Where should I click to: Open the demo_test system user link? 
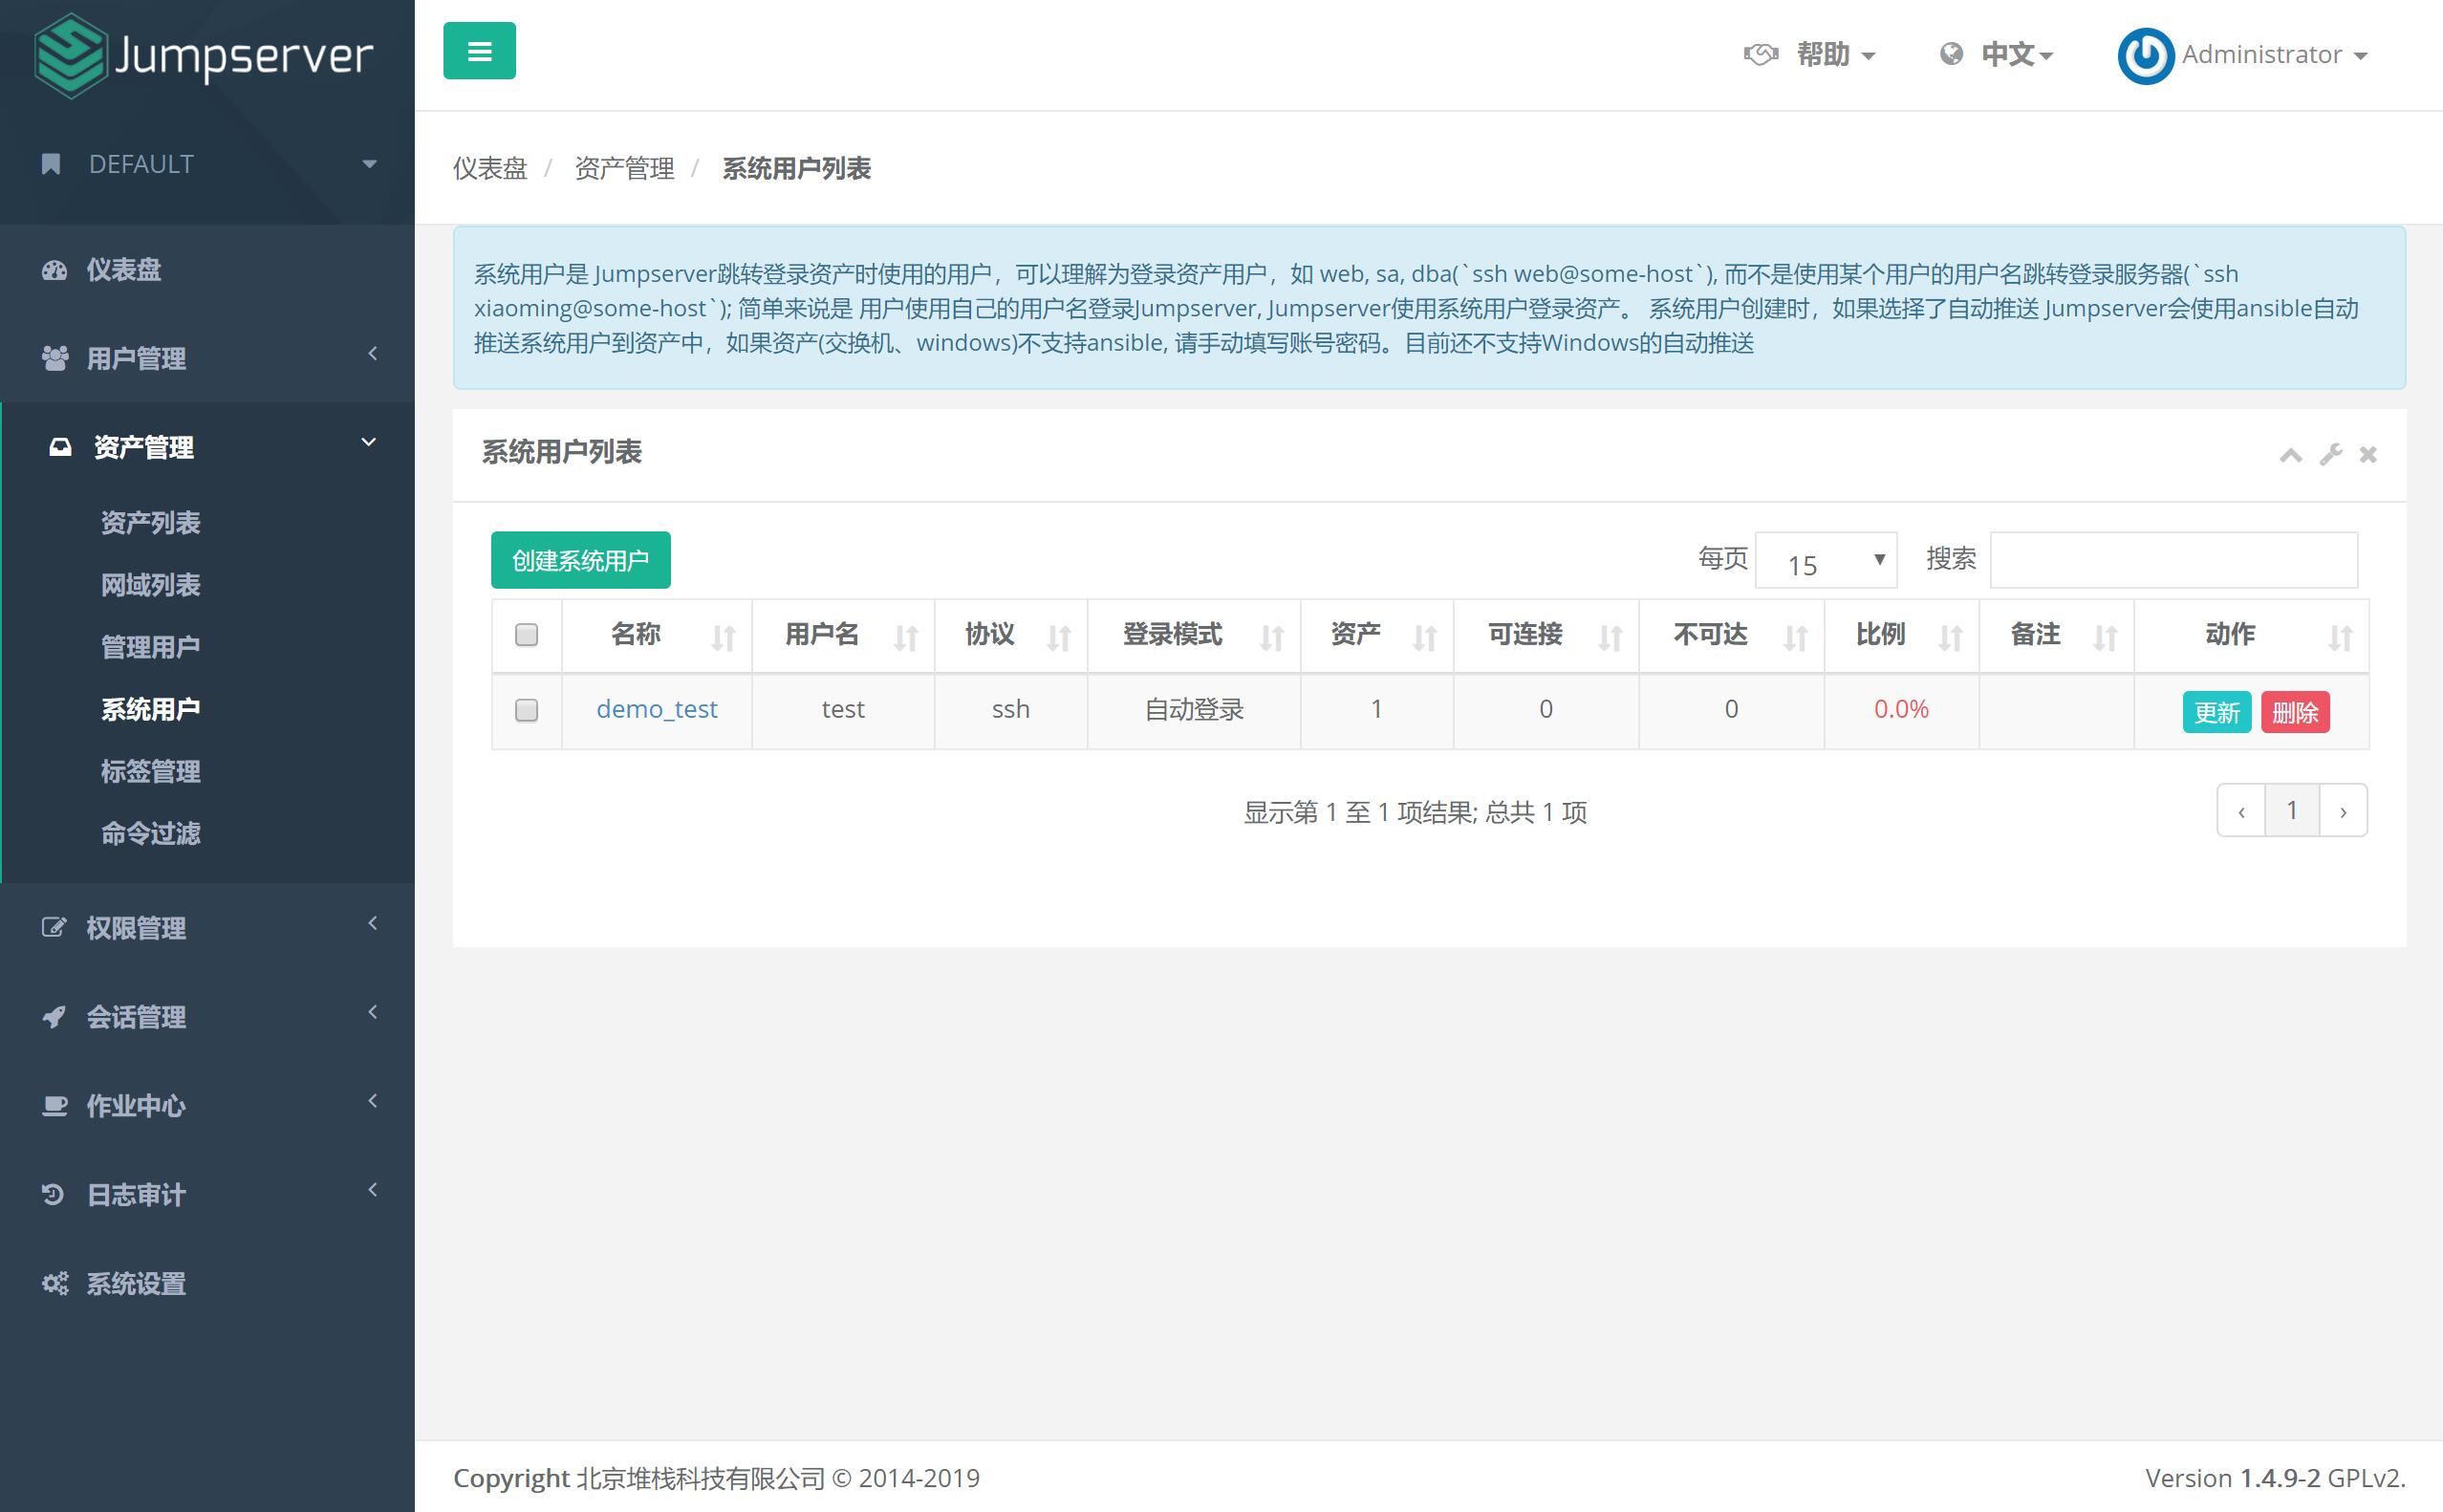coord(657,709)
